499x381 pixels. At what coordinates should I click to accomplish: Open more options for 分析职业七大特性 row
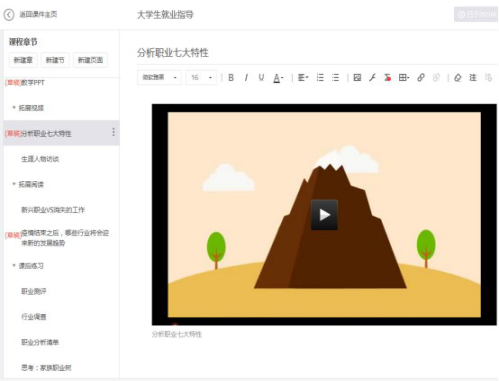click(113, 132)
